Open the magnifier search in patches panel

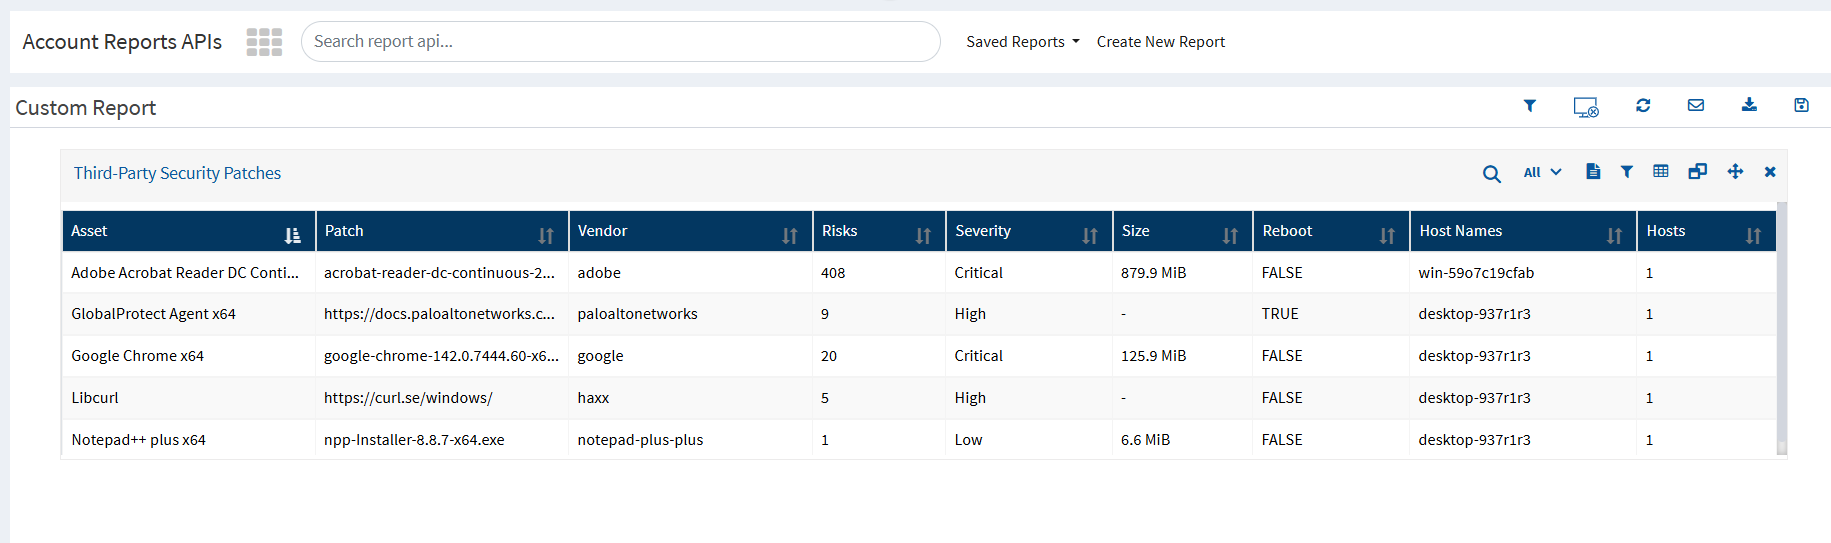(1491, 174)
